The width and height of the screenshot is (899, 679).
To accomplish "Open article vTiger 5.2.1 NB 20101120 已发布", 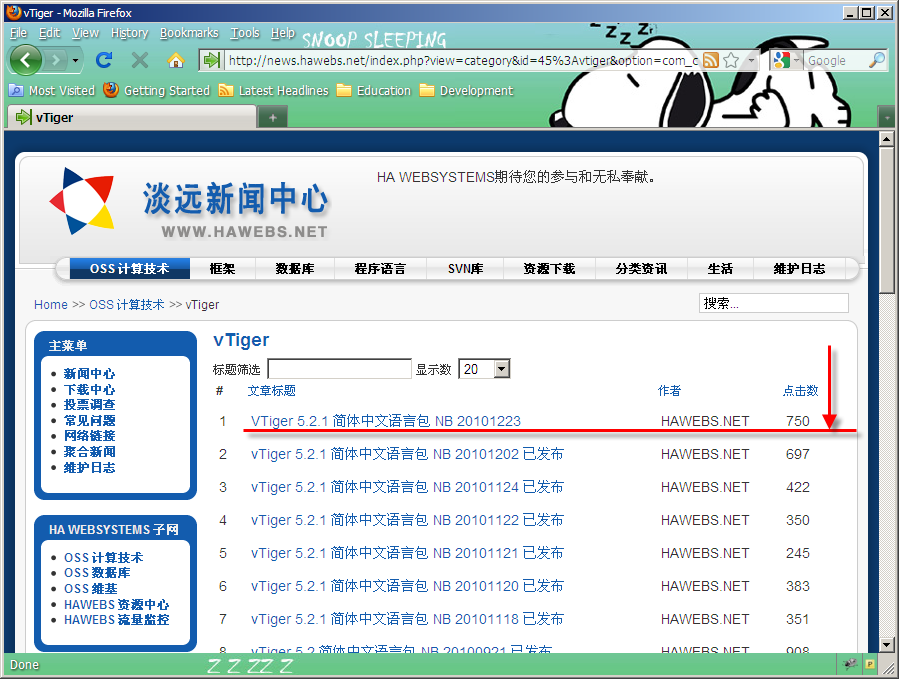I will click(407, 586).
